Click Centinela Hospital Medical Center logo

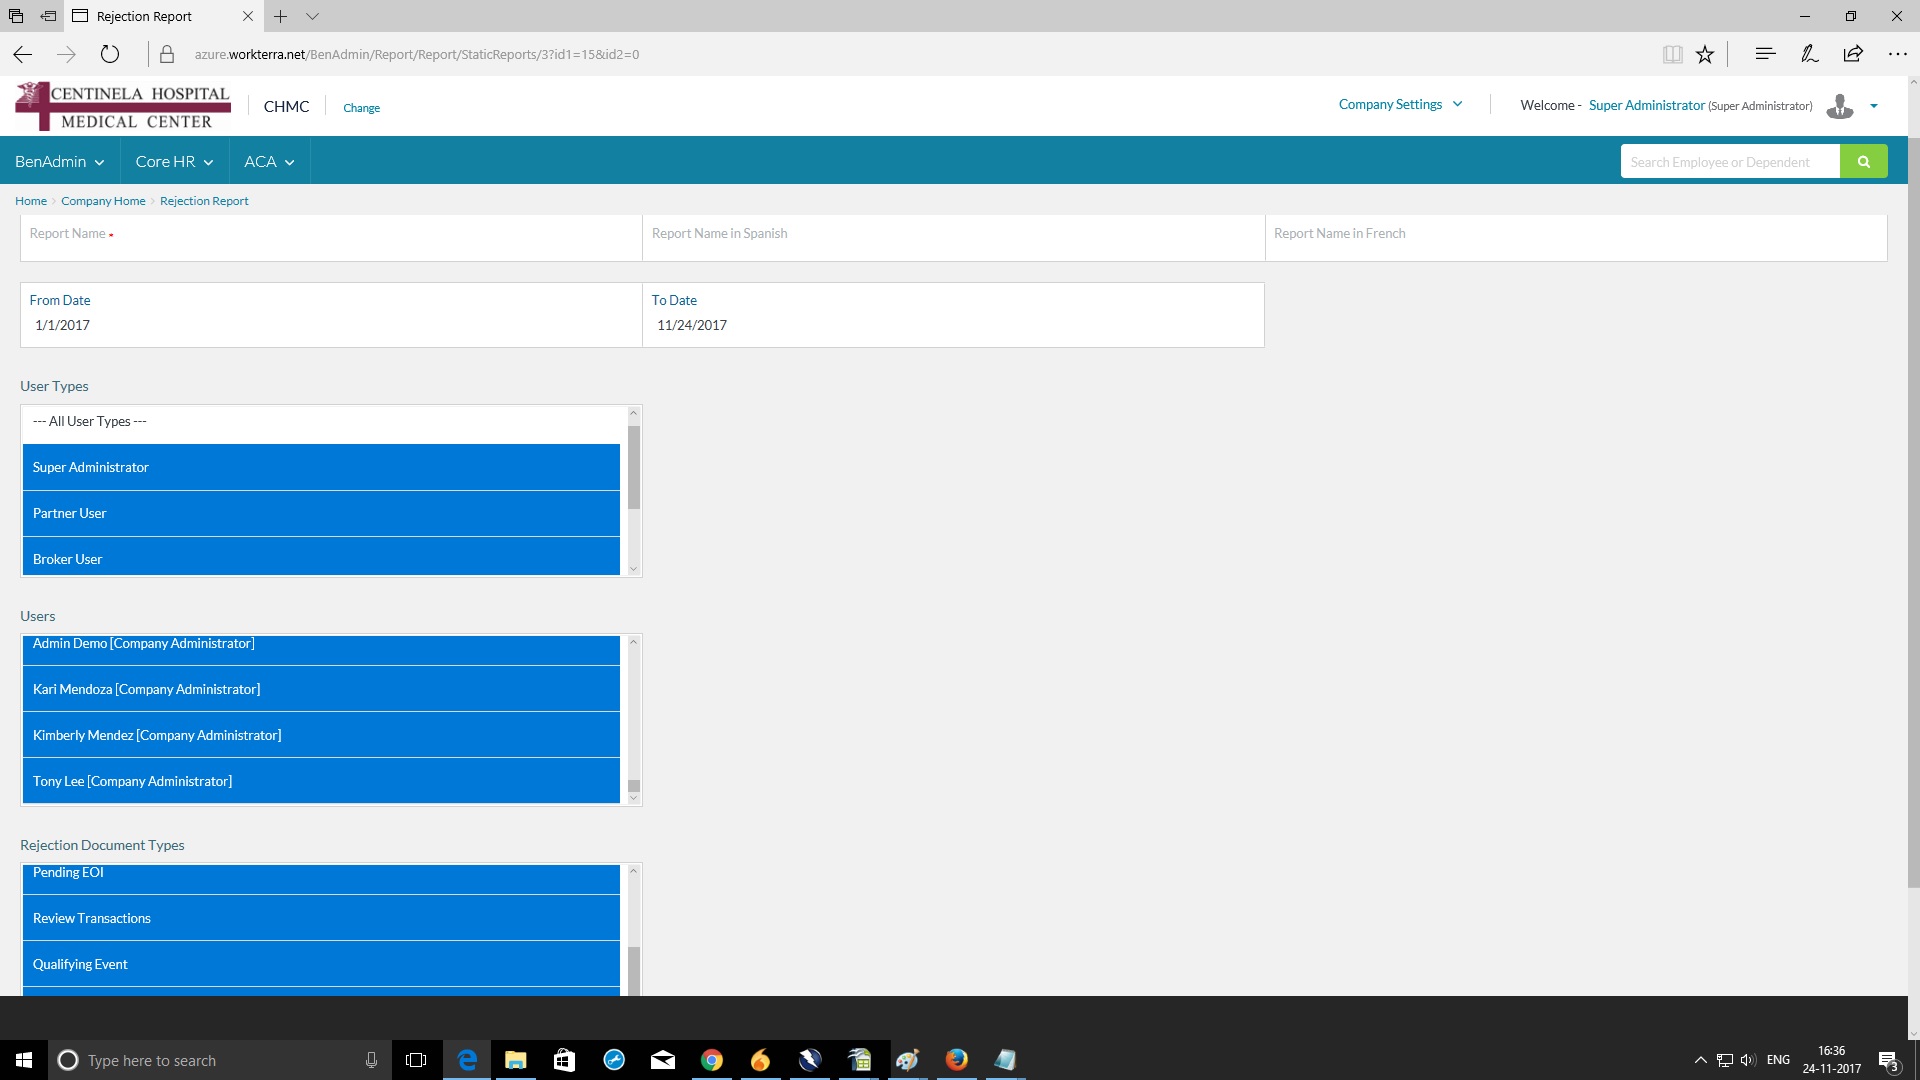coord(123,106)
